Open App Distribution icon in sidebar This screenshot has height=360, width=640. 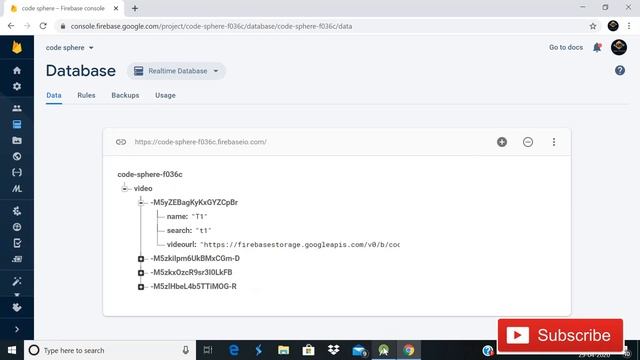[x=17, y=259]
